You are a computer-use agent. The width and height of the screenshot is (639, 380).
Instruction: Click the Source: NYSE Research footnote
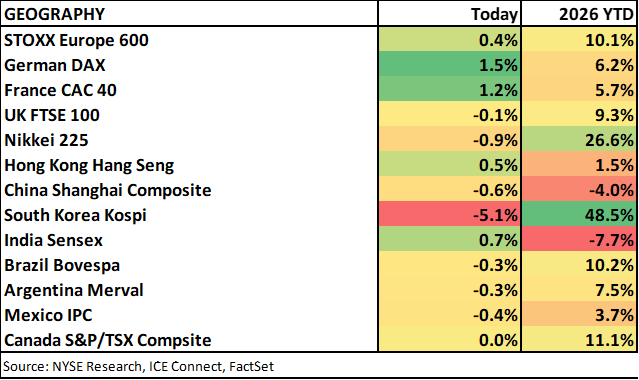tap(139, 366)
